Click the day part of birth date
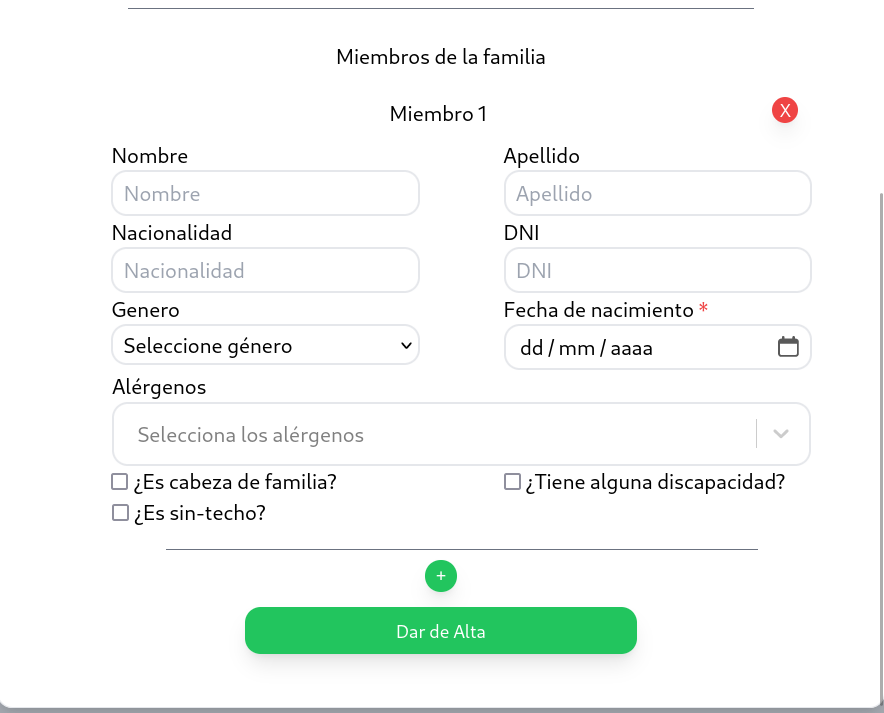This screenshot has width=884, height=713. [531, 348]
